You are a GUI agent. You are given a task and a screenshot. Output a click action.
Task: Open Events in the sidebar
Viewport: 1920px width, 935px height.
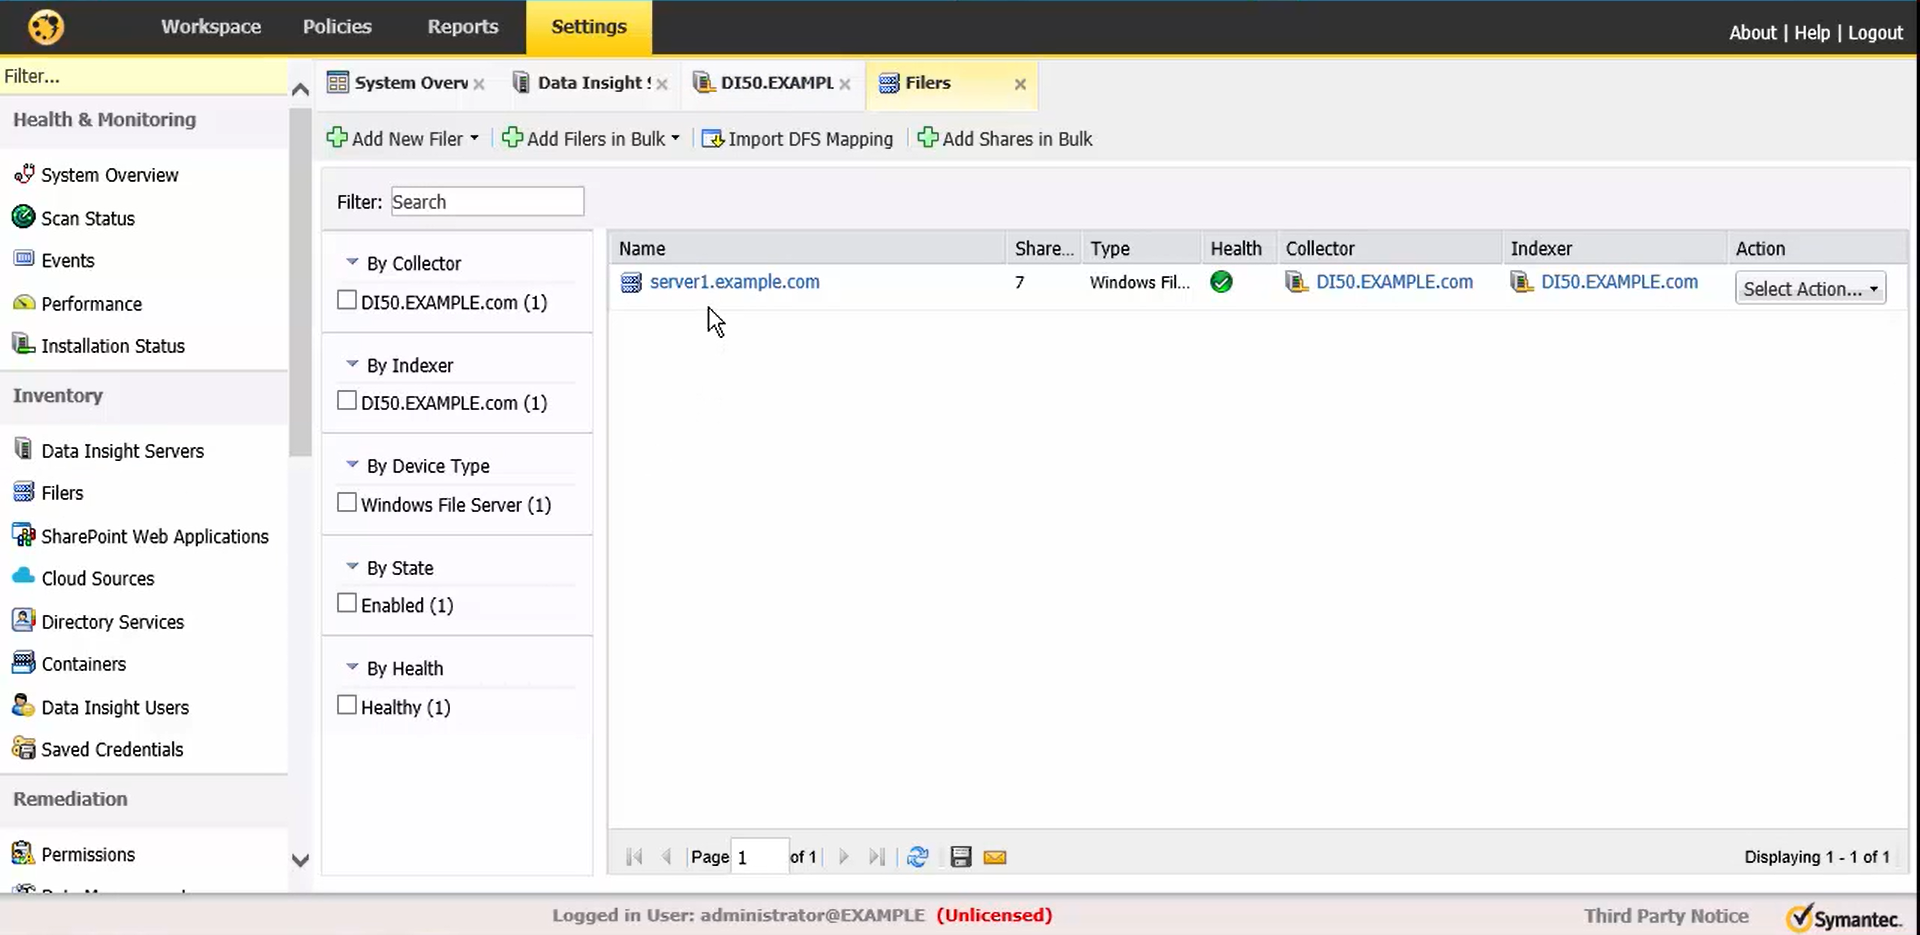68,260
